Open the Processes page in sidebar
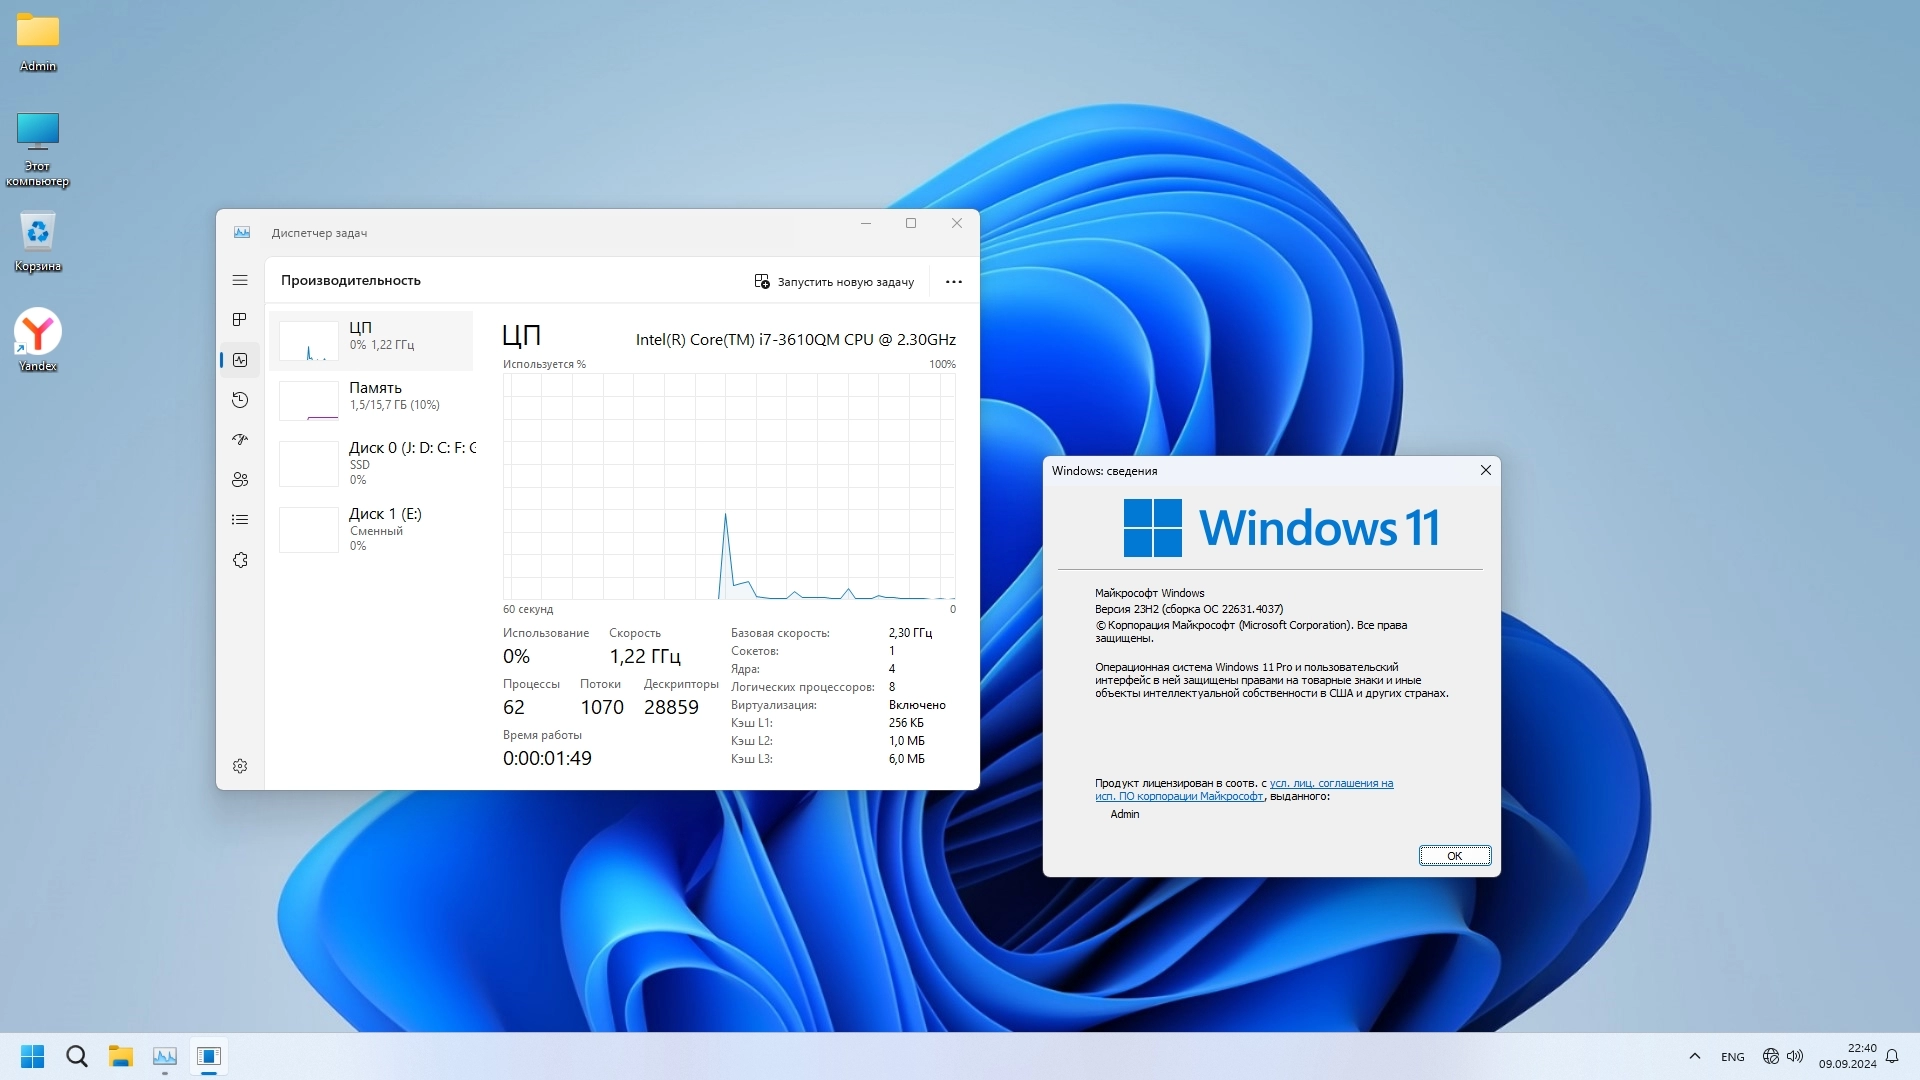This screenshot has height=1080, width=1920. coord(240,320)
